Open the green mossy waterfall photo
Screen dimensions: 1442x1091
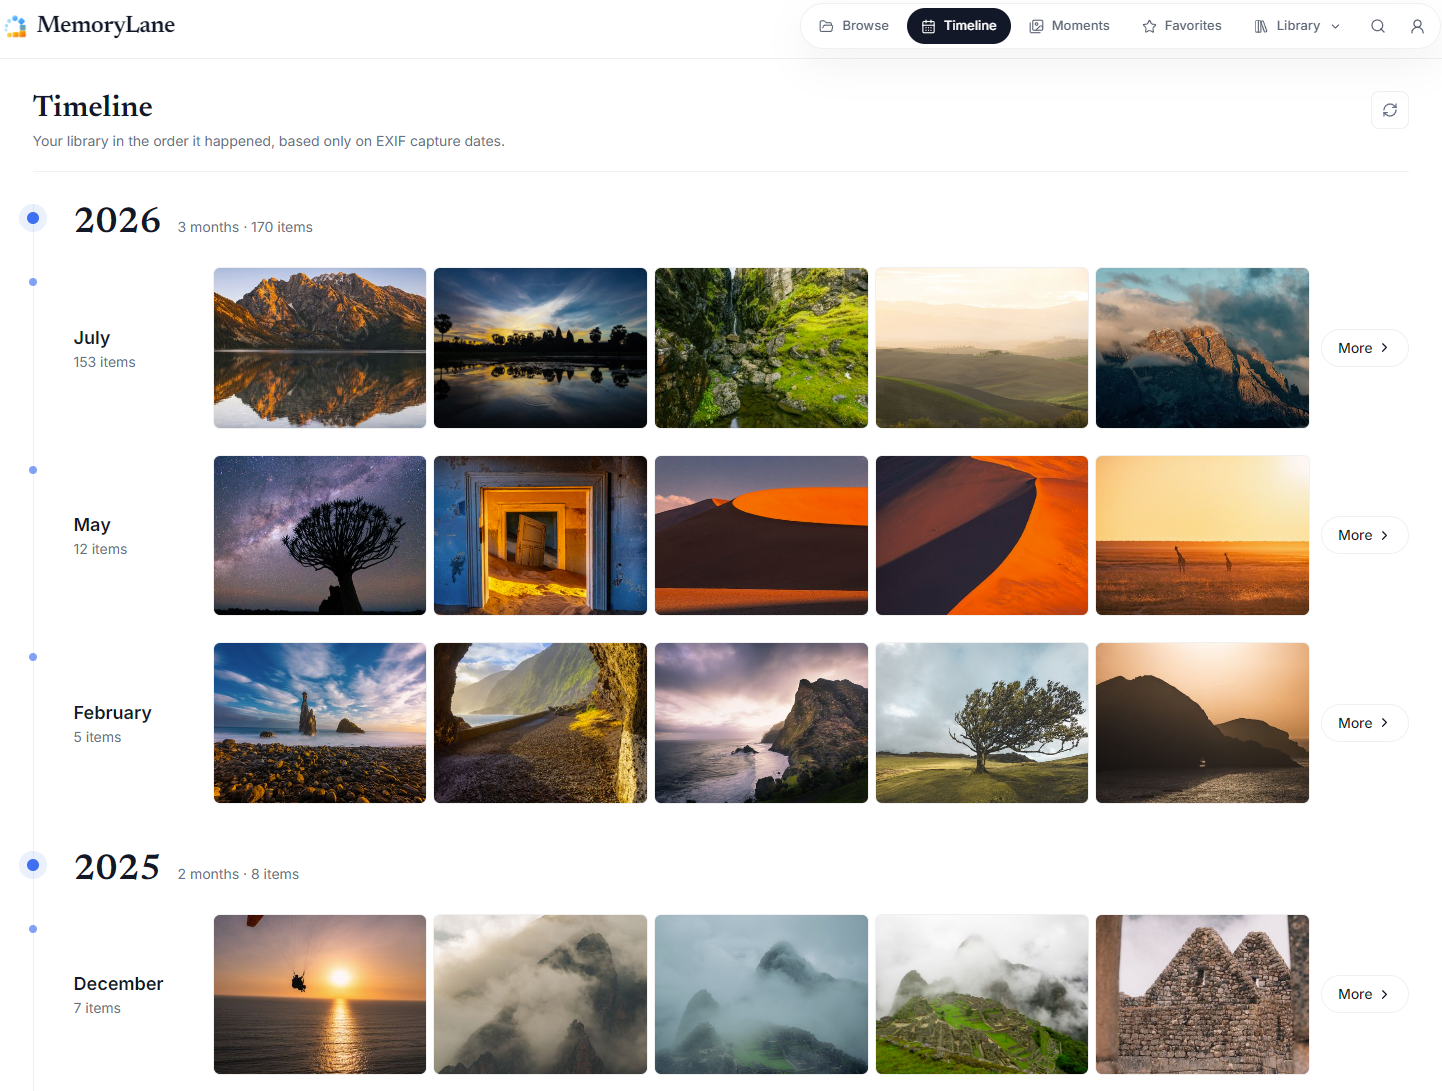[x=761, y=348]
